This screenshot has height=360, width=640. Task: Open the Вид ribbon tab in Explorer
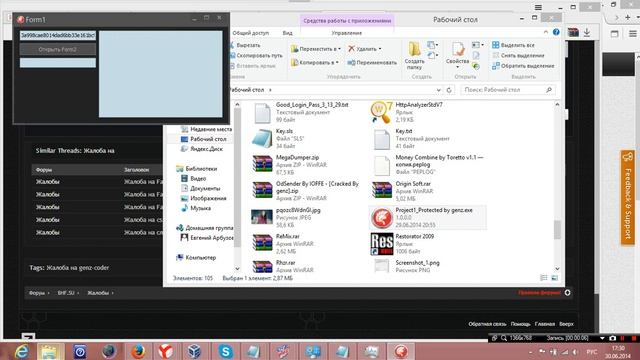[287, 33]
